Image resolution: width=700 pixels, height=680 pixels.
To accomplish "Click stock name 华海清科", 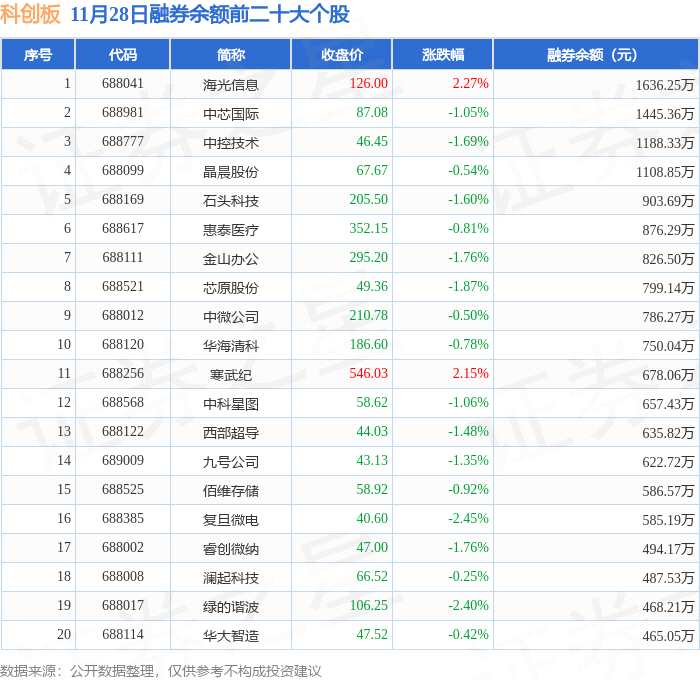I will click(231, 346).
